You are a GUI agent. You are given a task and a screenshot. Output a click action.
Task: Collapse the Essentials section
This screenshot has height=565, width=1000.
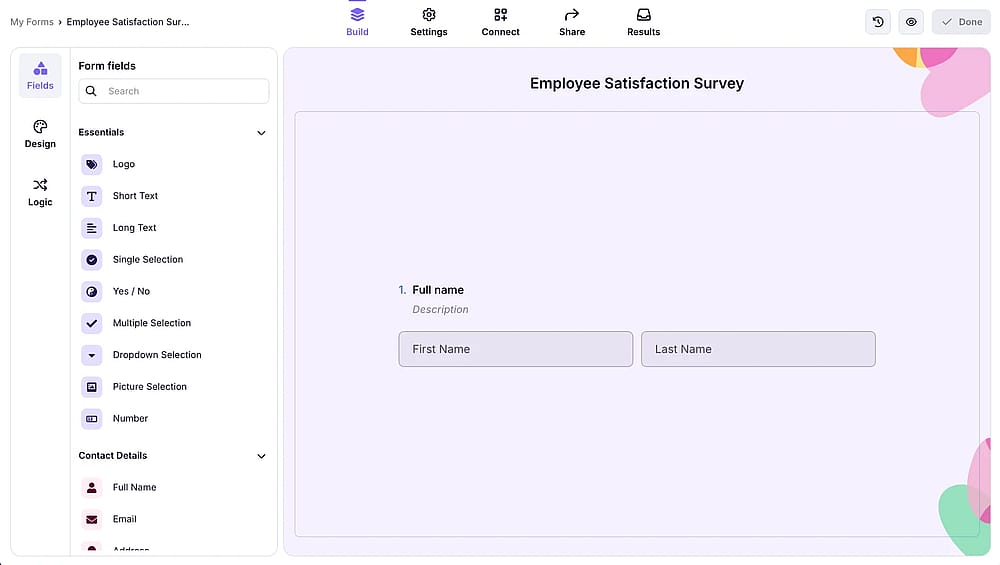pyautogui.click(x=261, y=133)
